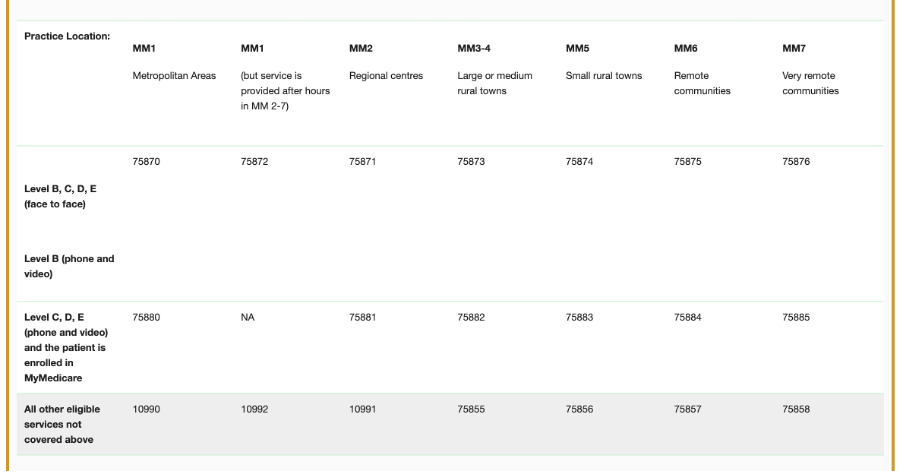The height and width of the screenshot is (472, 904).
Task: Click item 75876 for Very remote communities
Action: [x=796, y=162]
